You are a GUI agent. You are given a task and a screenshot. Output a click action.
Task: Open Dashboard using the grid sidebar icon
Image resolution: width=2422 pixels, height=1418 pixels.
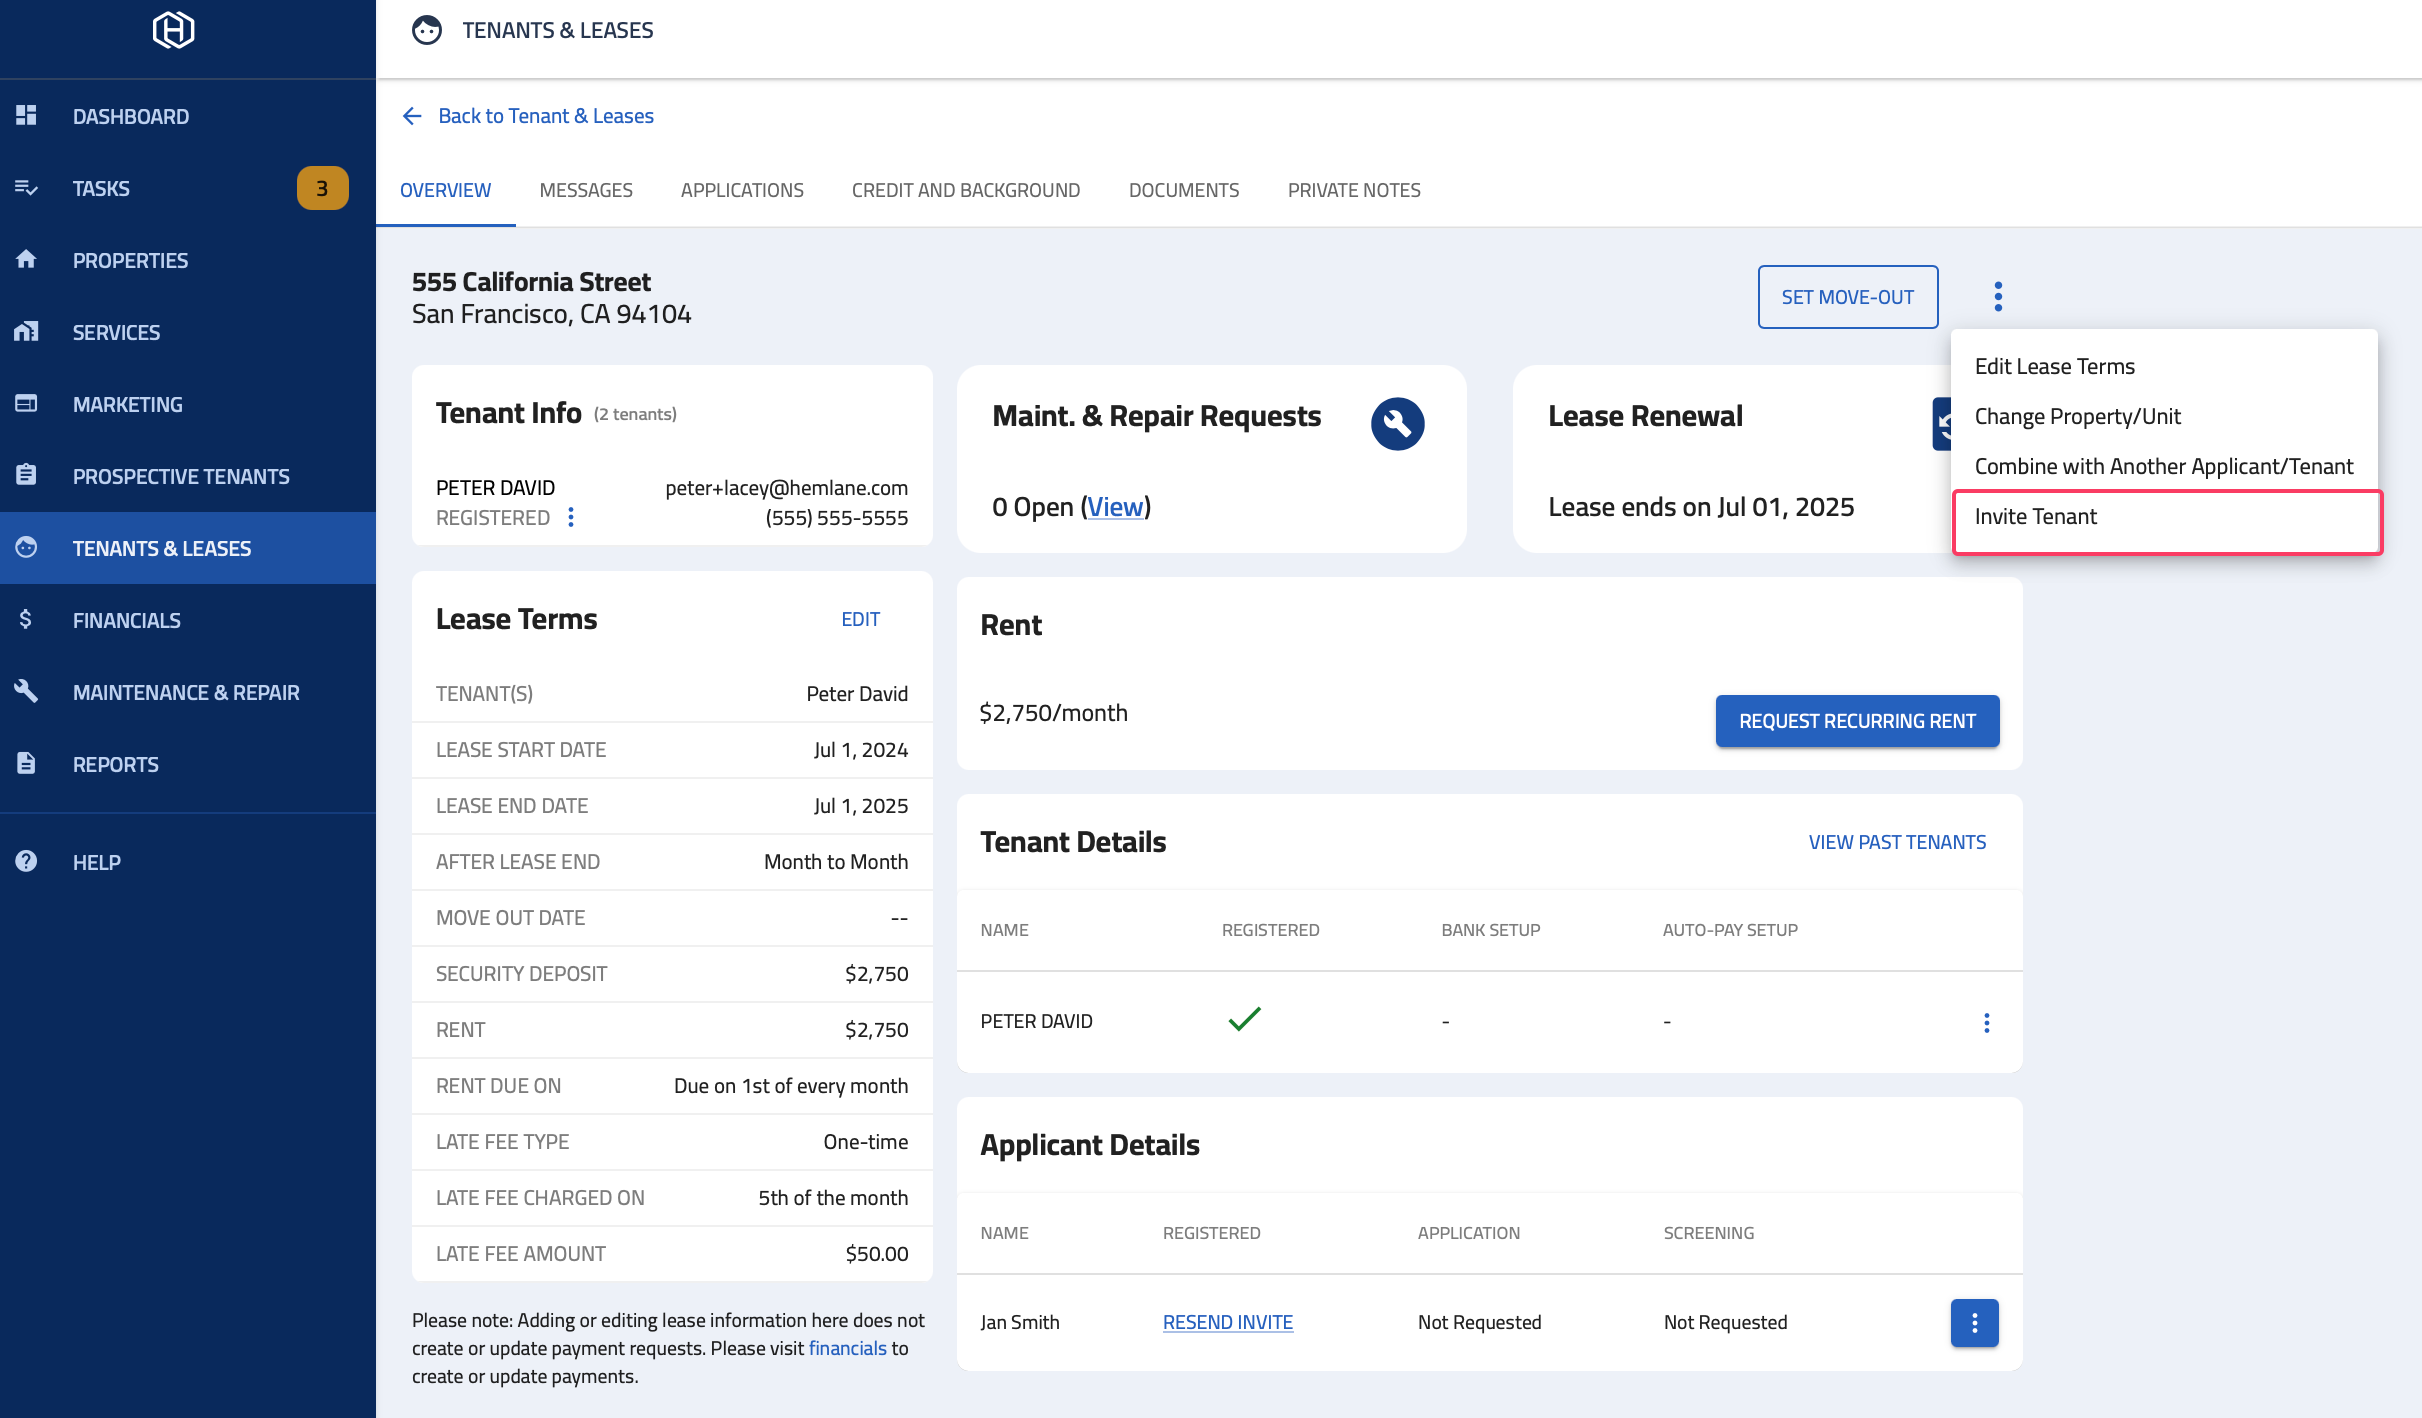(26, 116)
